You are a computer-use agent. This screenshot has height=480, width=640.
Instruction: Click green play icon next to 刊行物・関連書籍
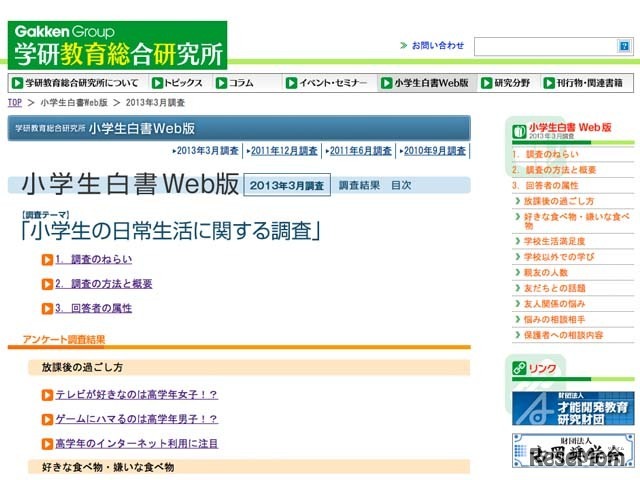pyautogui.click(x=549, y=83)
